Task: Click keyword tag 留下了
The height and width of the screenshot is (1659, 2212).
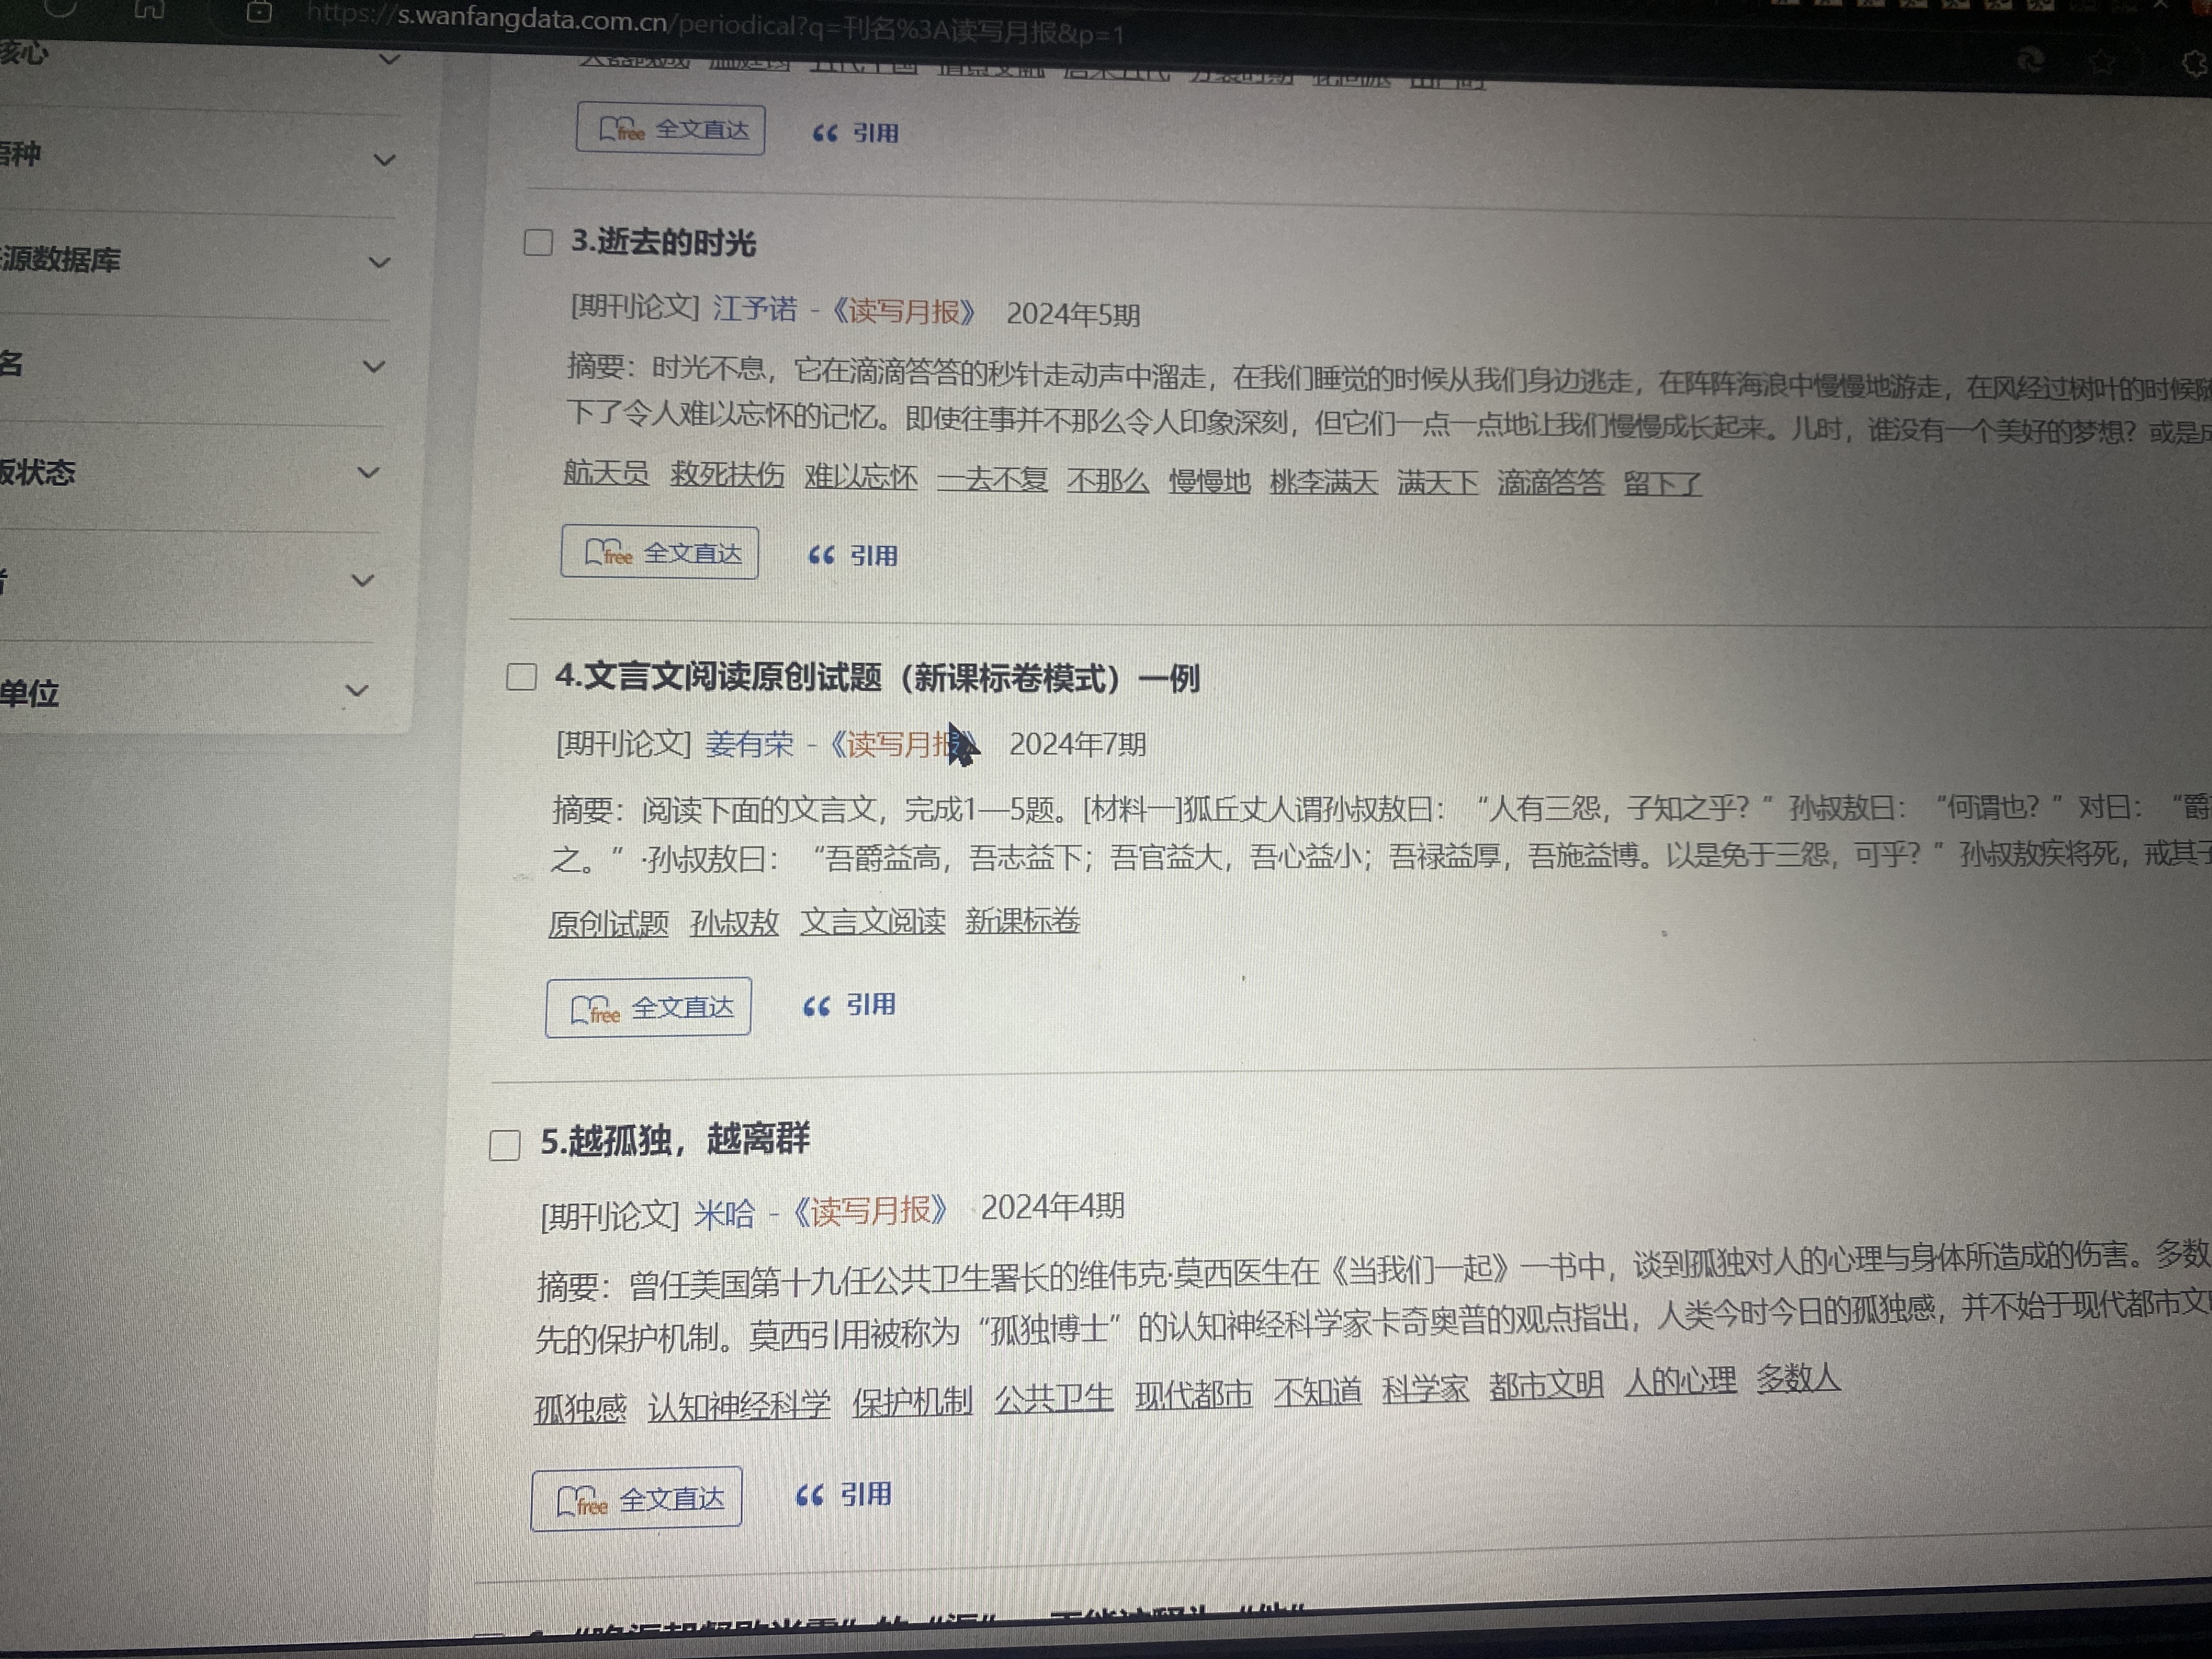Action: (1662, 485)
